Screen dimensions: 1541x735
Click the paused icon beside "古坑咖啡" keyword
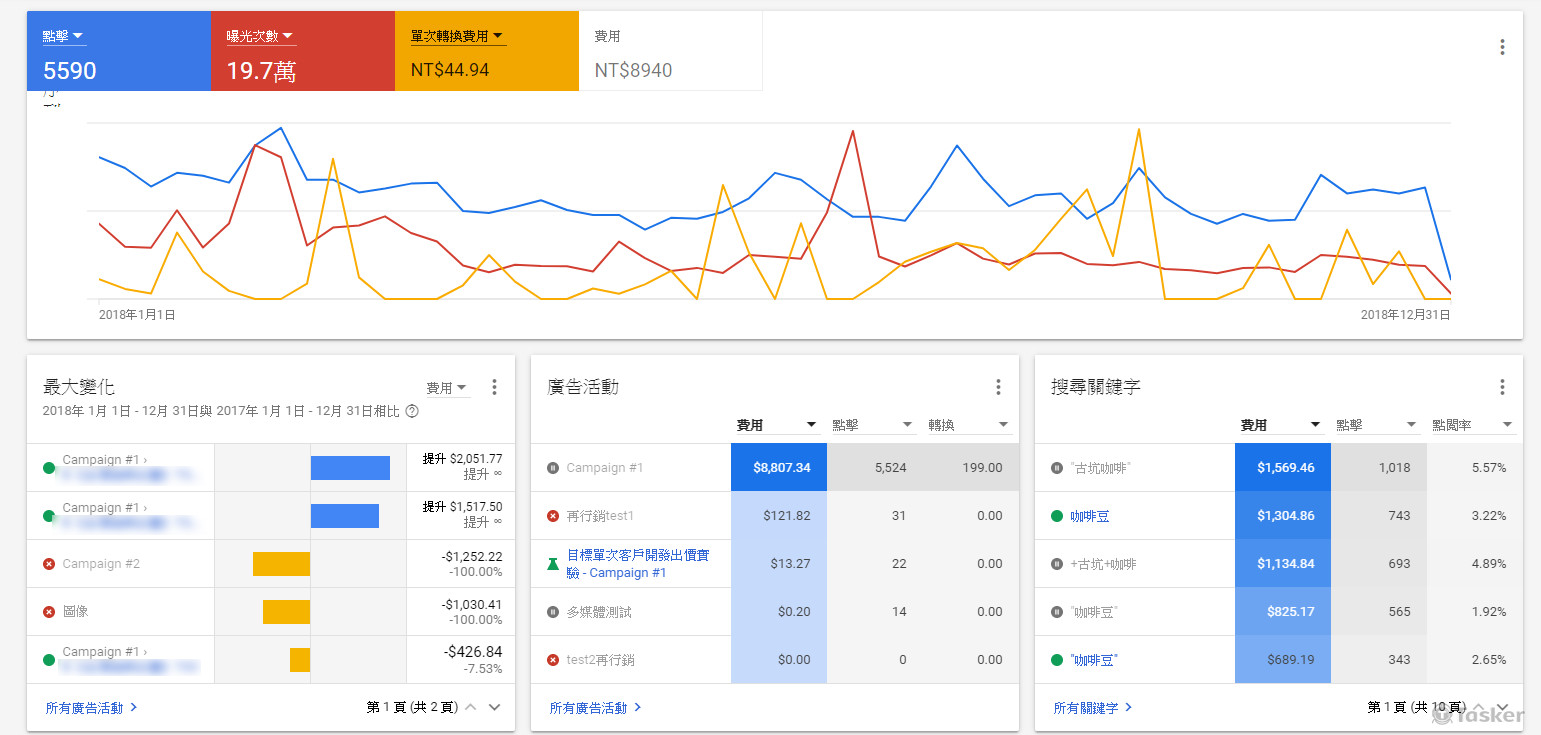click(1059, 467)
